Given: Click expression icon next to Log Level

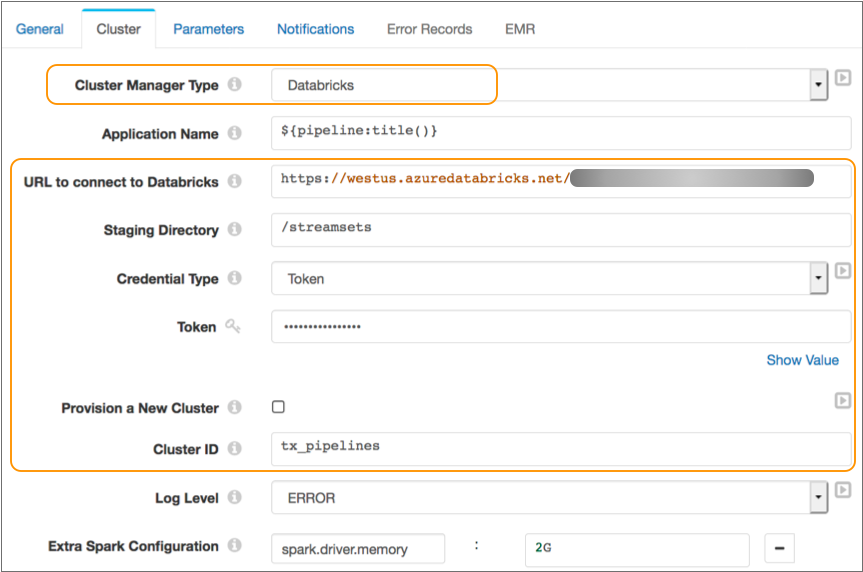Looking at the screenshot, I should click(843, 490).
